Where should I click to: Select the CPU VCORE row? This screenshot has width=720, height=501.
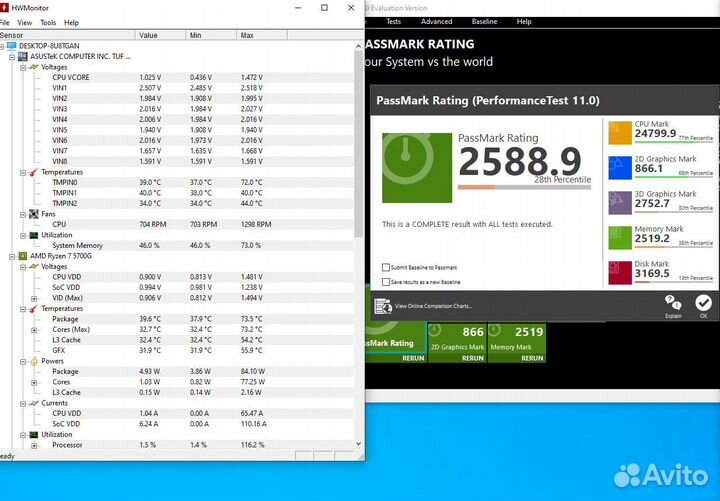tap(177, 78)
